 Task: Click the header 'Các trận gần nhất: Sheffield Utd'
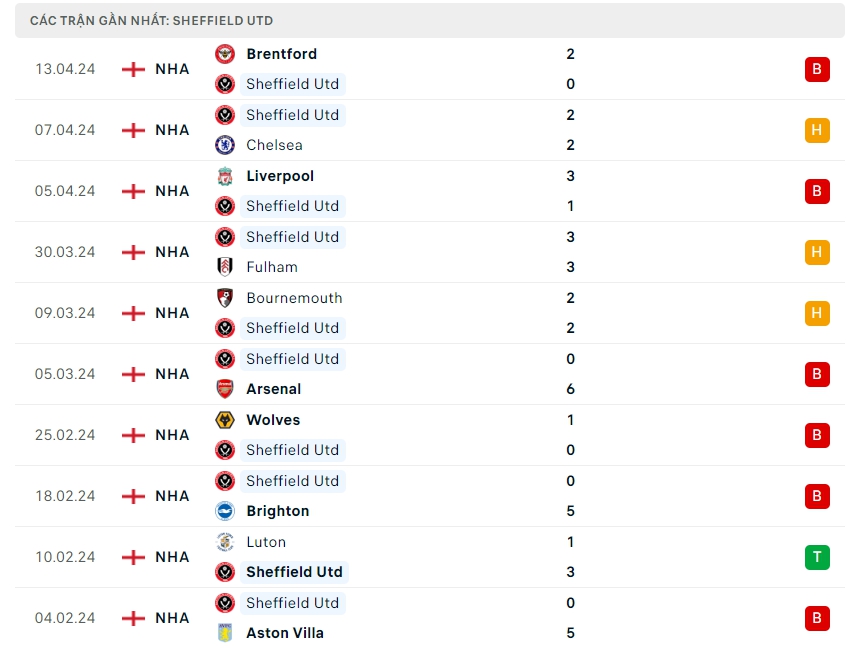(x=151, y=20)
